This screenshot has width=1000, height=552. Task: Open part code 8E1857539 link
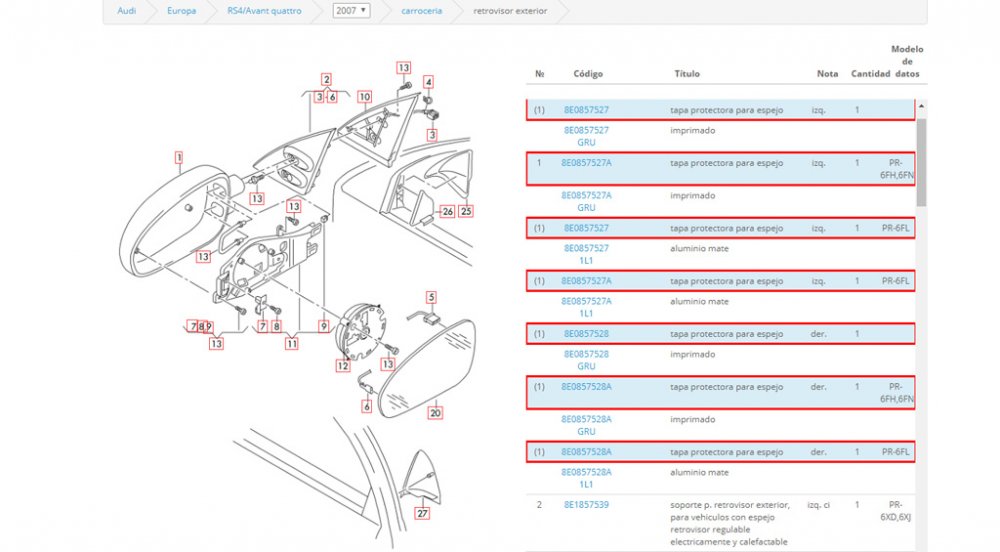tap(586, 504)
